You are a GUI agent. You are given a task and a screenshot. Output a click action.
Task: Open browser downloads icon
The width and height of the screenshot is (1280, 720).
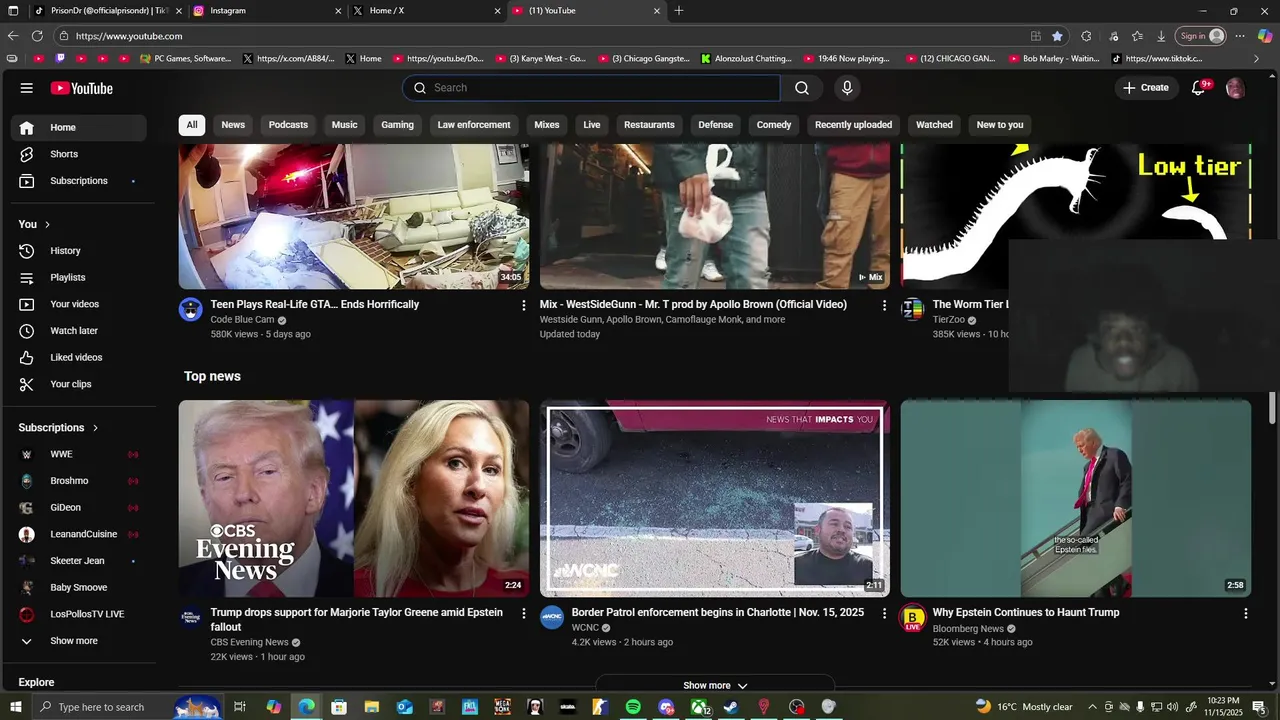[x=1161, y=36]
